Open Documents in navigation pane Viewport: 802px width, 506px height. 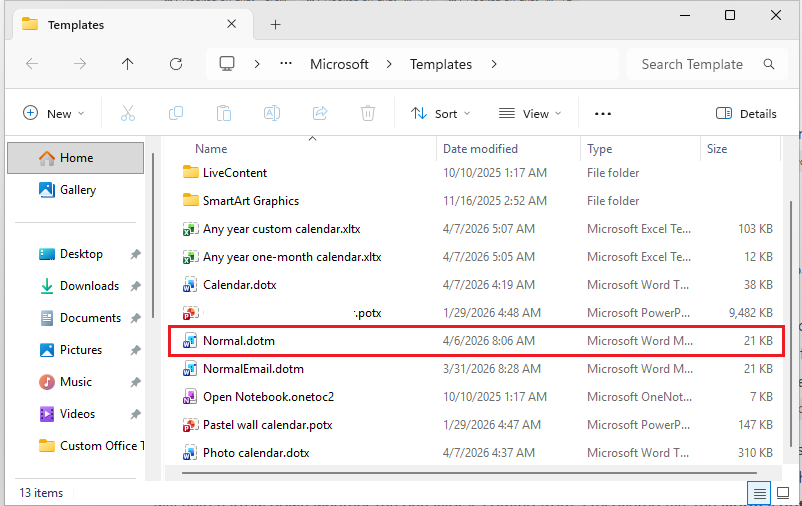80,318
